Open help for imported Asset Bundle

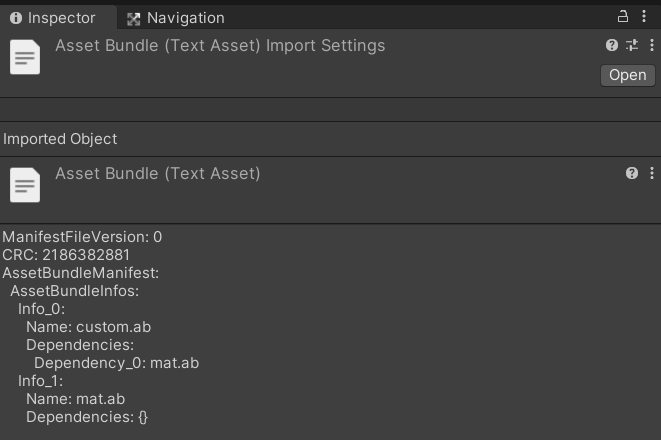point(632,173)
